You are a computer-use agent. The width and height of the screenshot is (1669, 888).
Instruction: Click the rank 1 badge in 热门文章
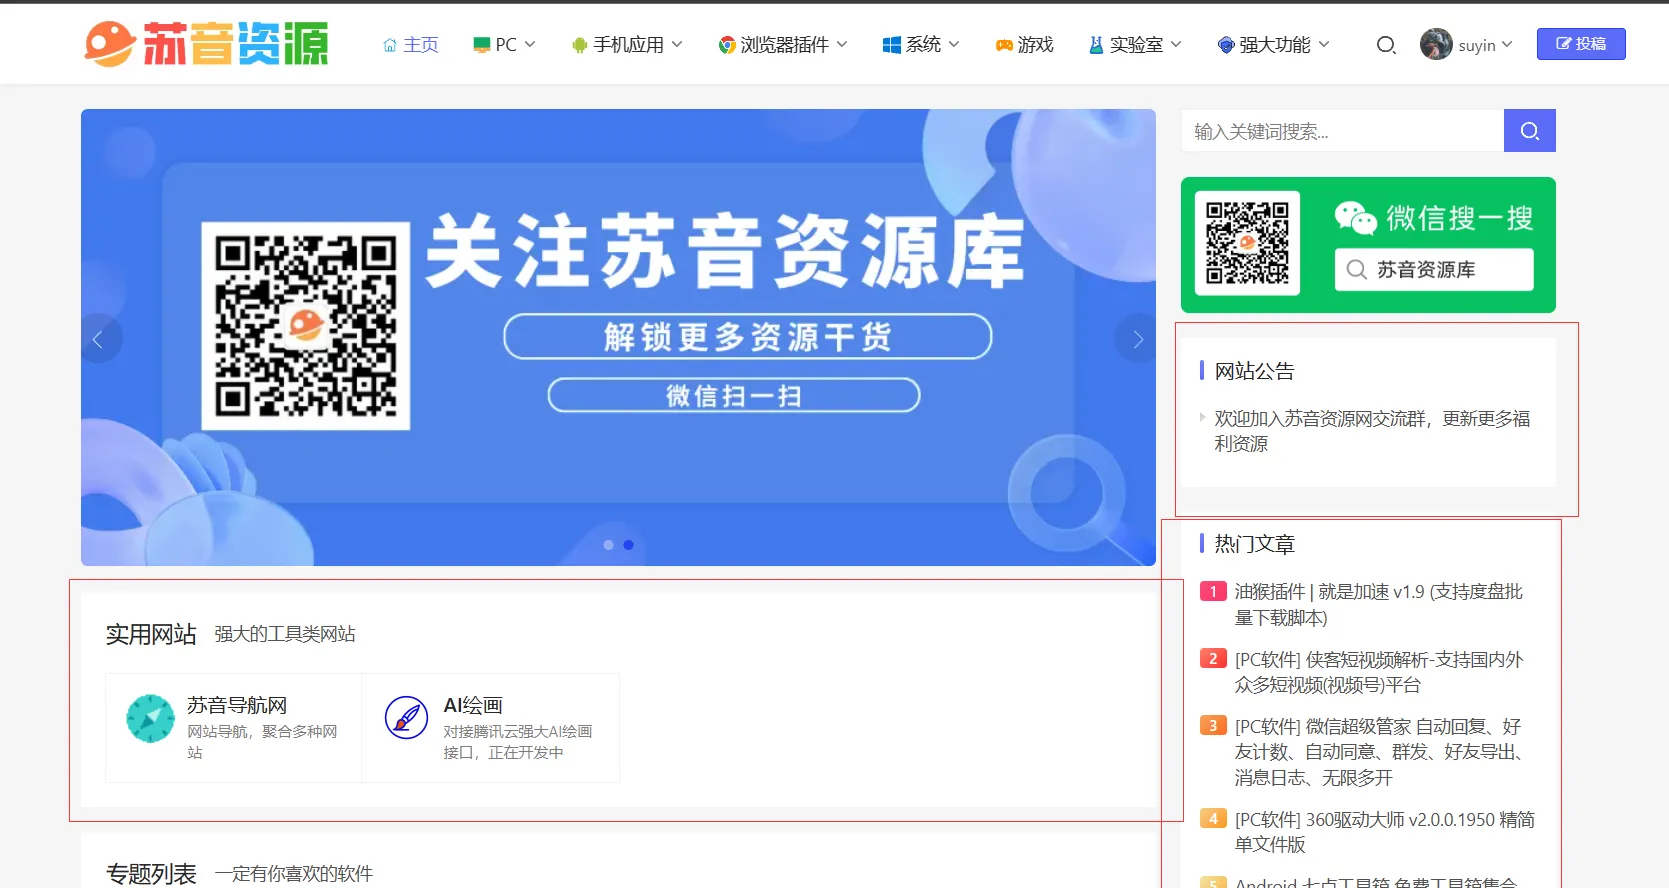pos(1213,591)
